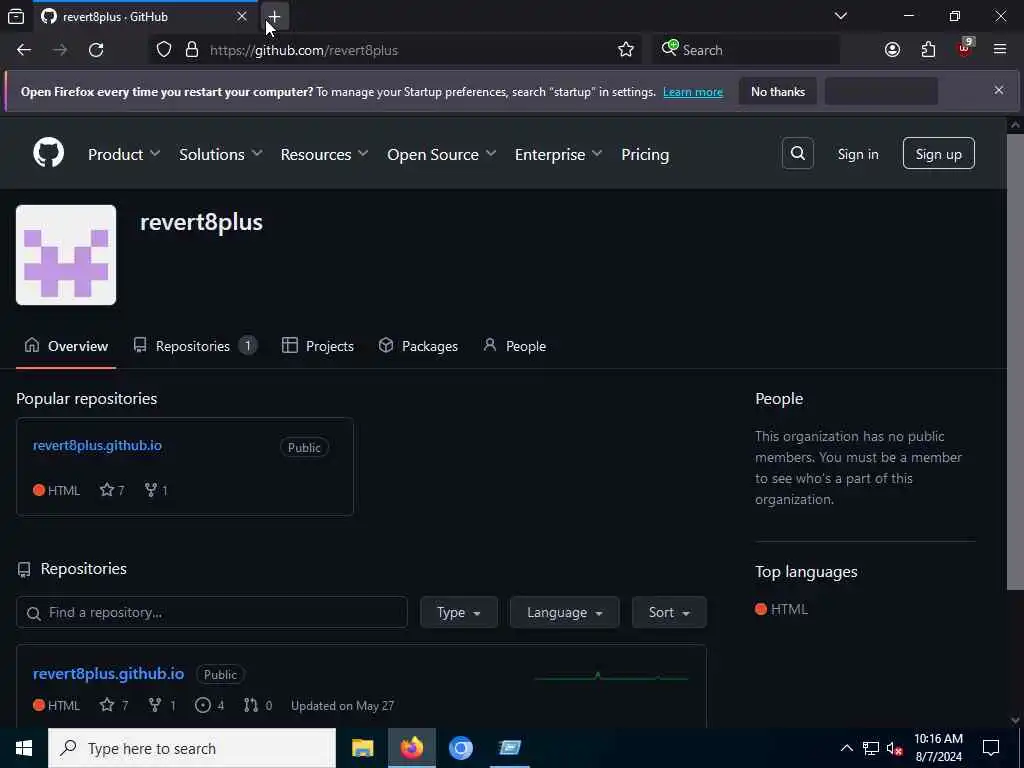Viewport: 1024px width, 768px height.
Task: Click the Firefox Search box
Action: tap(746, 50)
